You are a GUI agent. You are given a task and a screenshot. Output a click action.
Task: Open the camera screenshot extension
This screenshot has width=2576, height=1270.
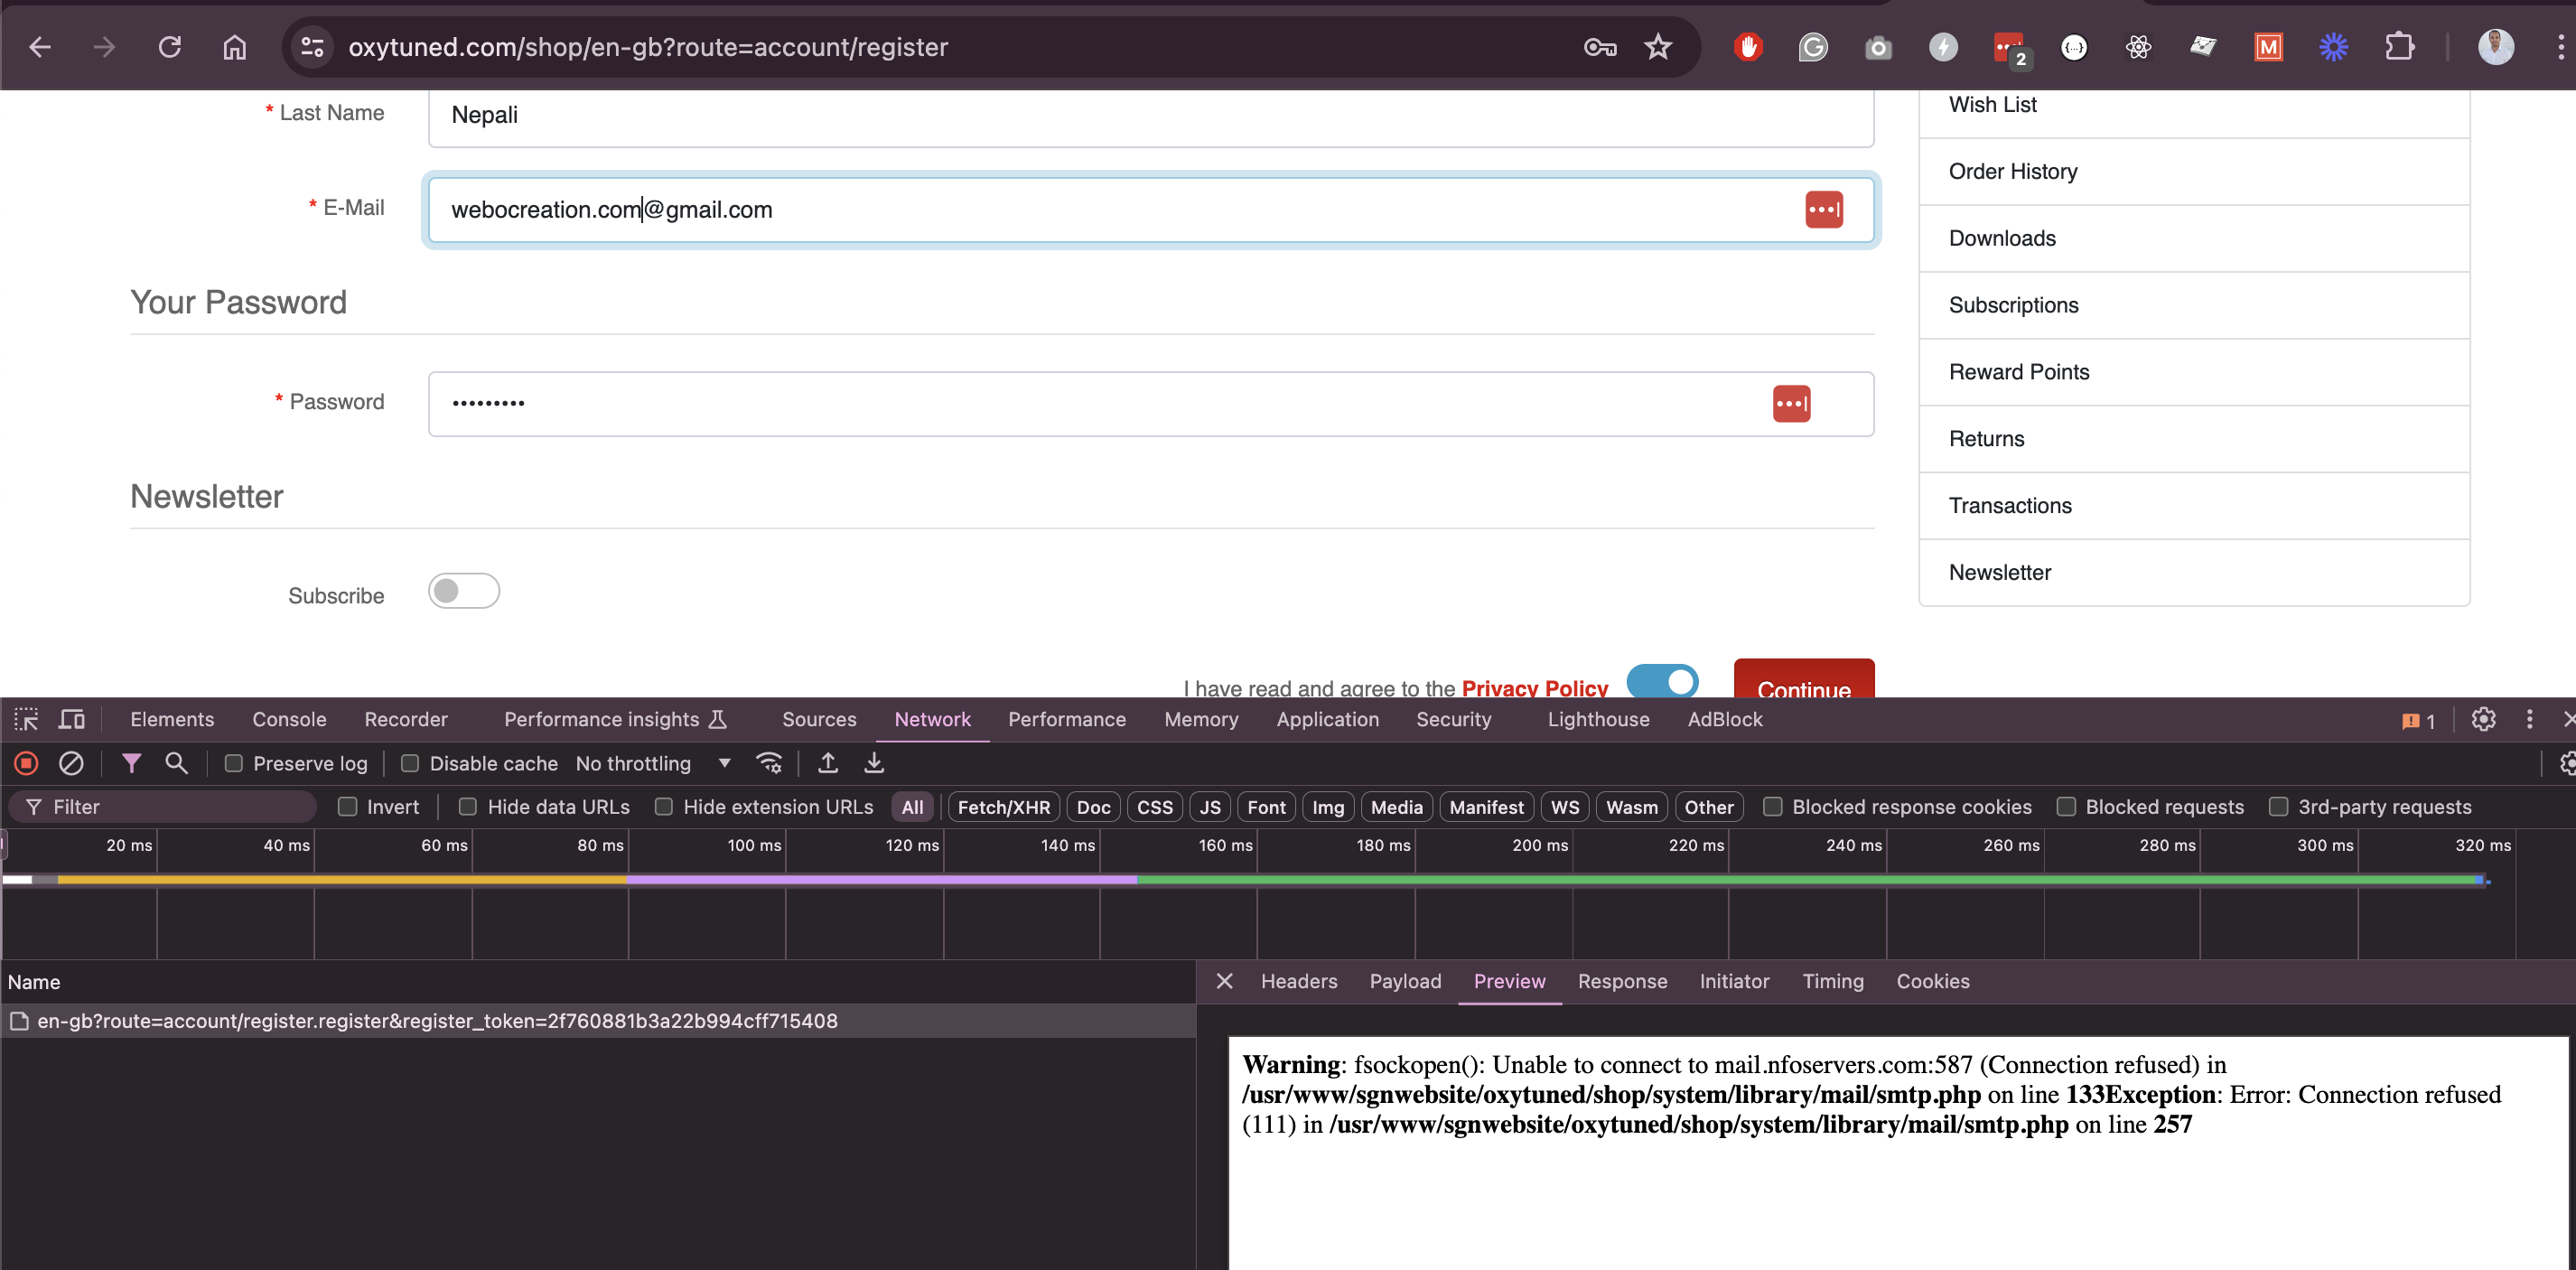(1878, 47)
